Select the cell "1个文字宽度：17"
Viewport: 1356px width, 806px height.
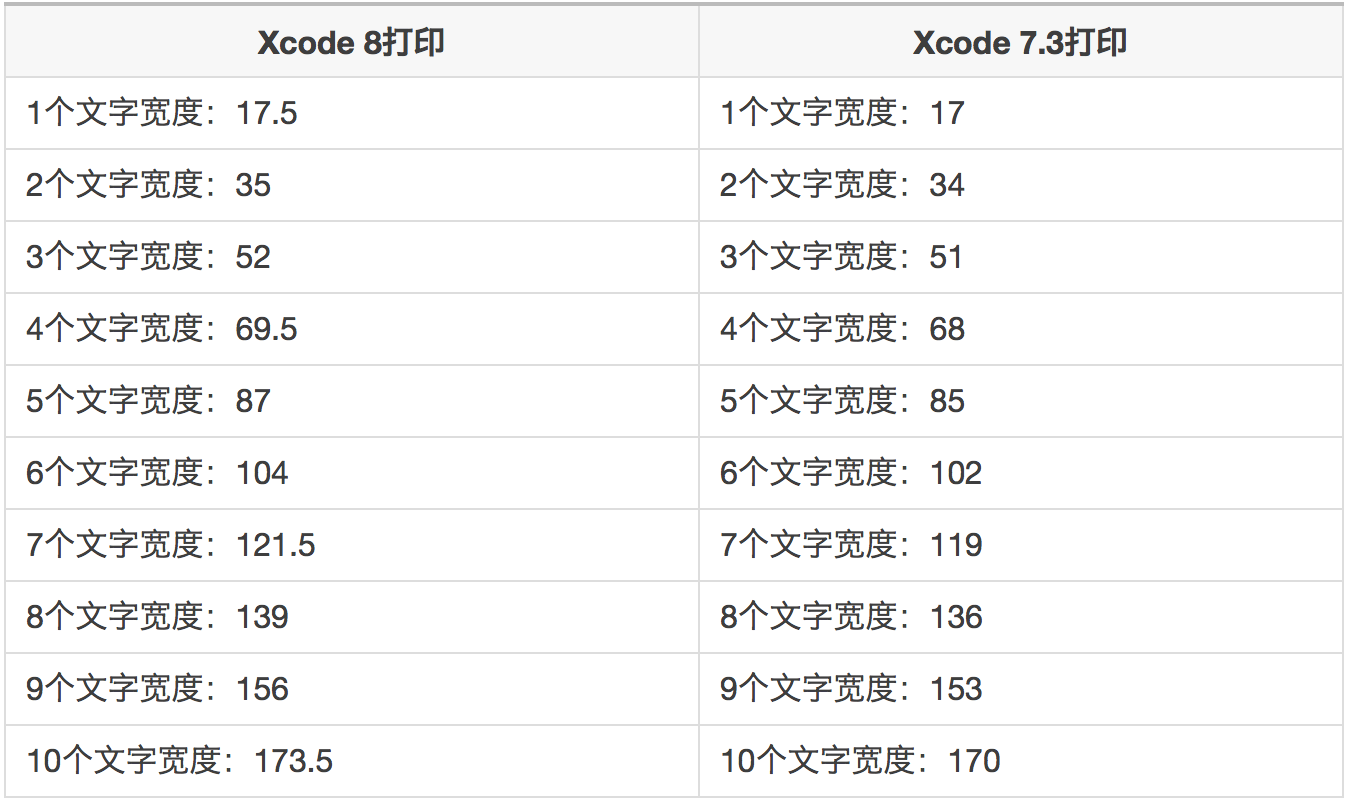coord(842,113)
